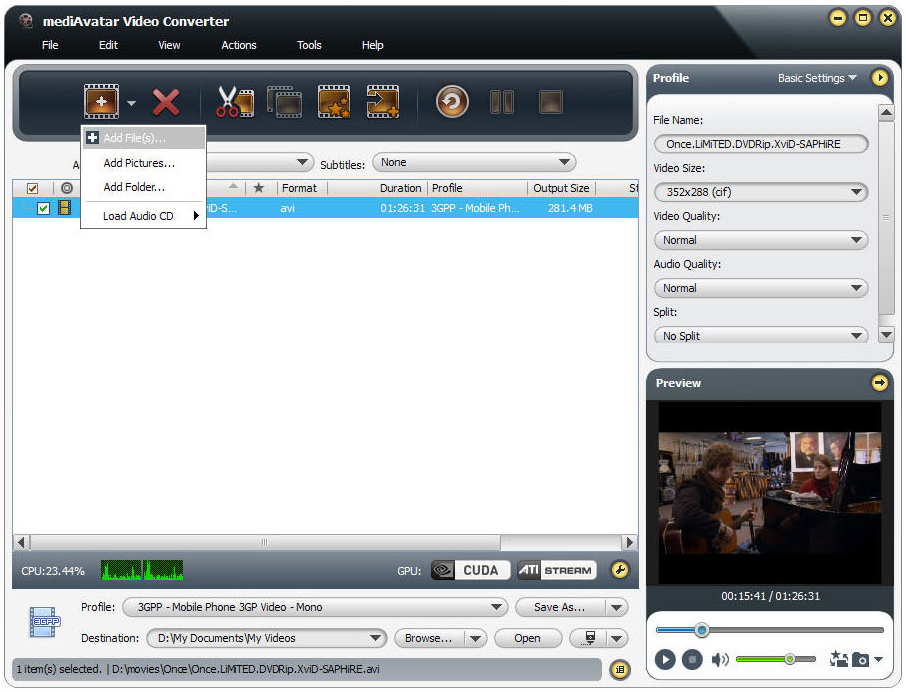Take a snapshot with camera icon
906x692 pixels.
pyautogui.click(x=860, y=659)
